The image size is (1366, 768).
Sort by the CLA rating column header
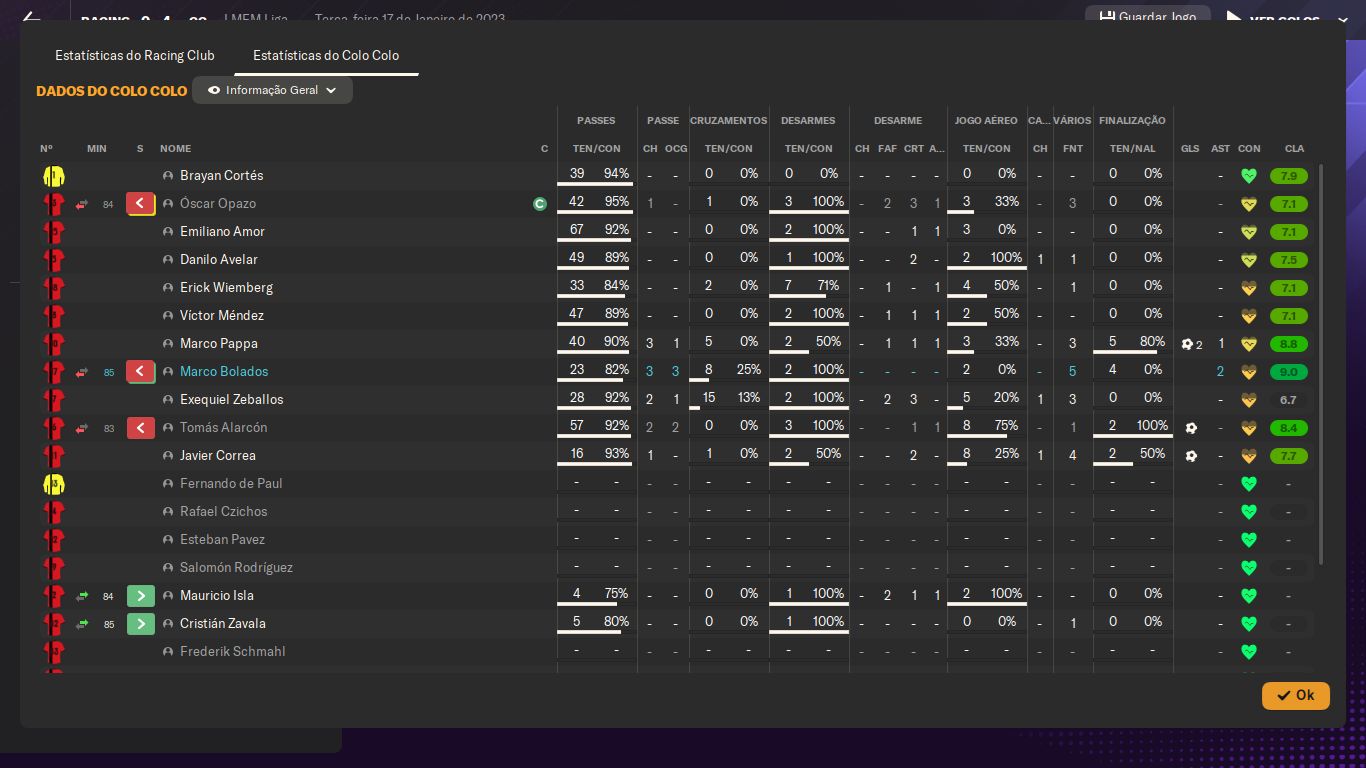pyautogui.click(x=1294, y=149)
